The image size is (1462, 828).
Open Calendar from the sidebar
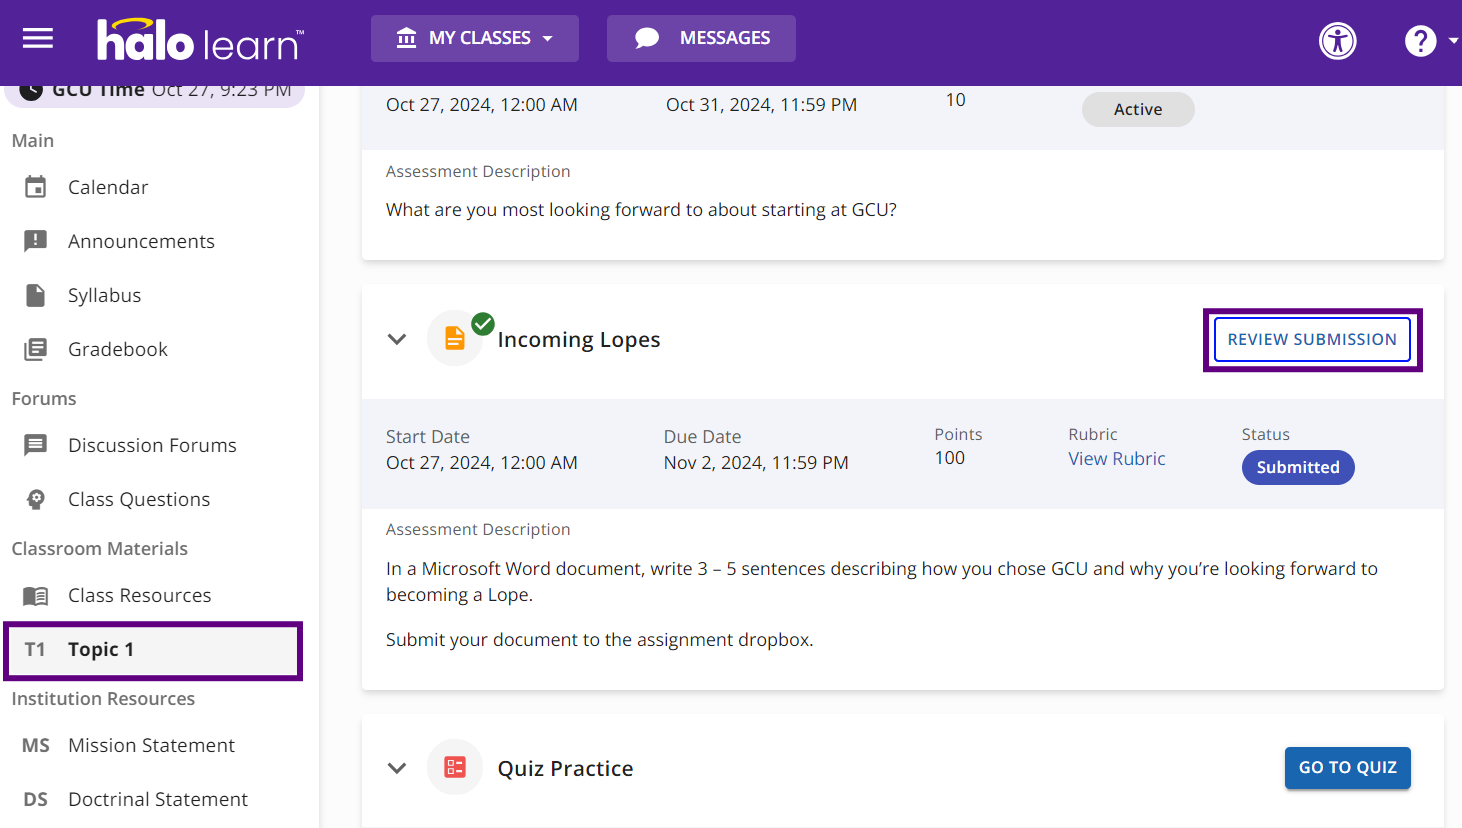(108, 187)
